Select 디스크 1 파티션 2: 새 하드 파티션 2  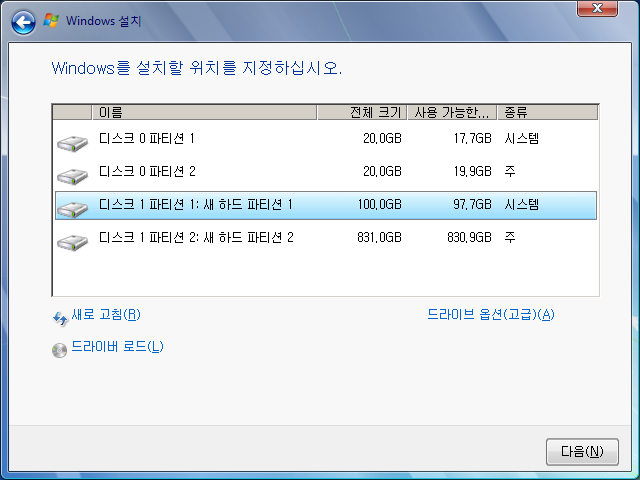pyautogui.click(x=326, y=238)
